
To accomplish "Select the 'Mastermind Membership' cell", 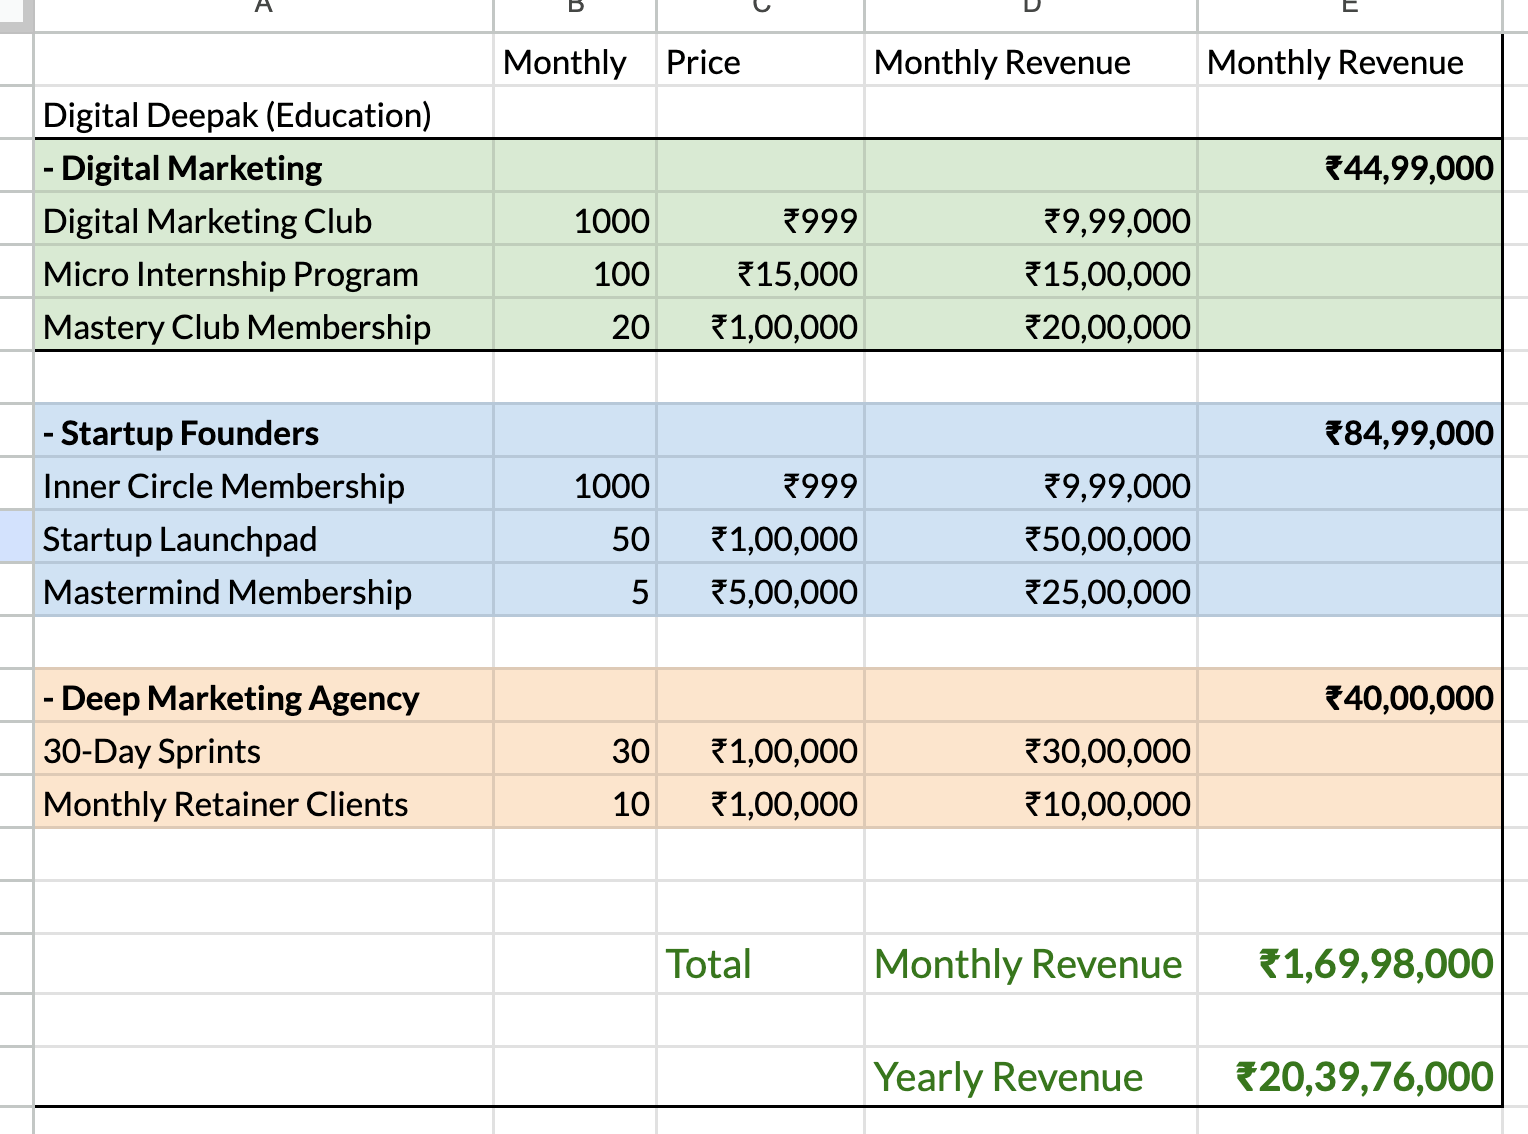I will click(264, 591).
